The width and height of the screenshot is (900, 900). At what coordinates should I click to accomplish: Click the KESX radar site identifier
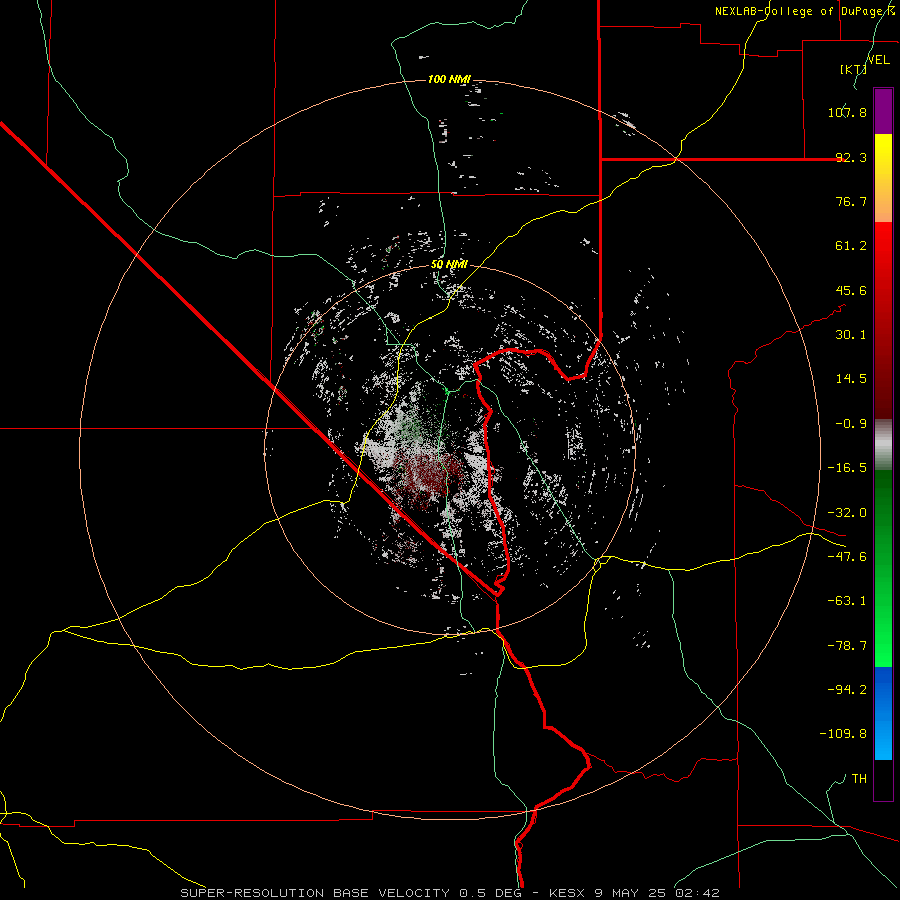568,893
